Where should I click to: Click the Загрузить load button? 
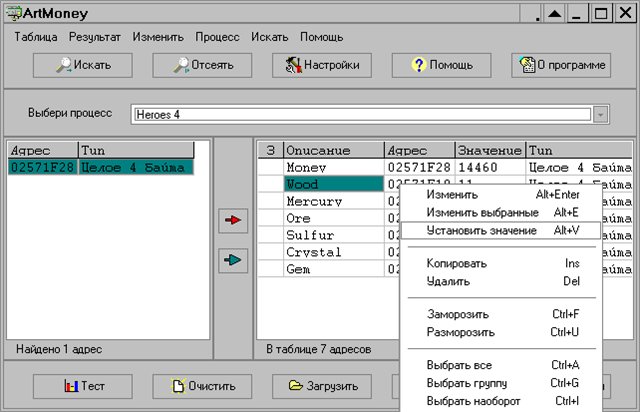tap(322, 385)
